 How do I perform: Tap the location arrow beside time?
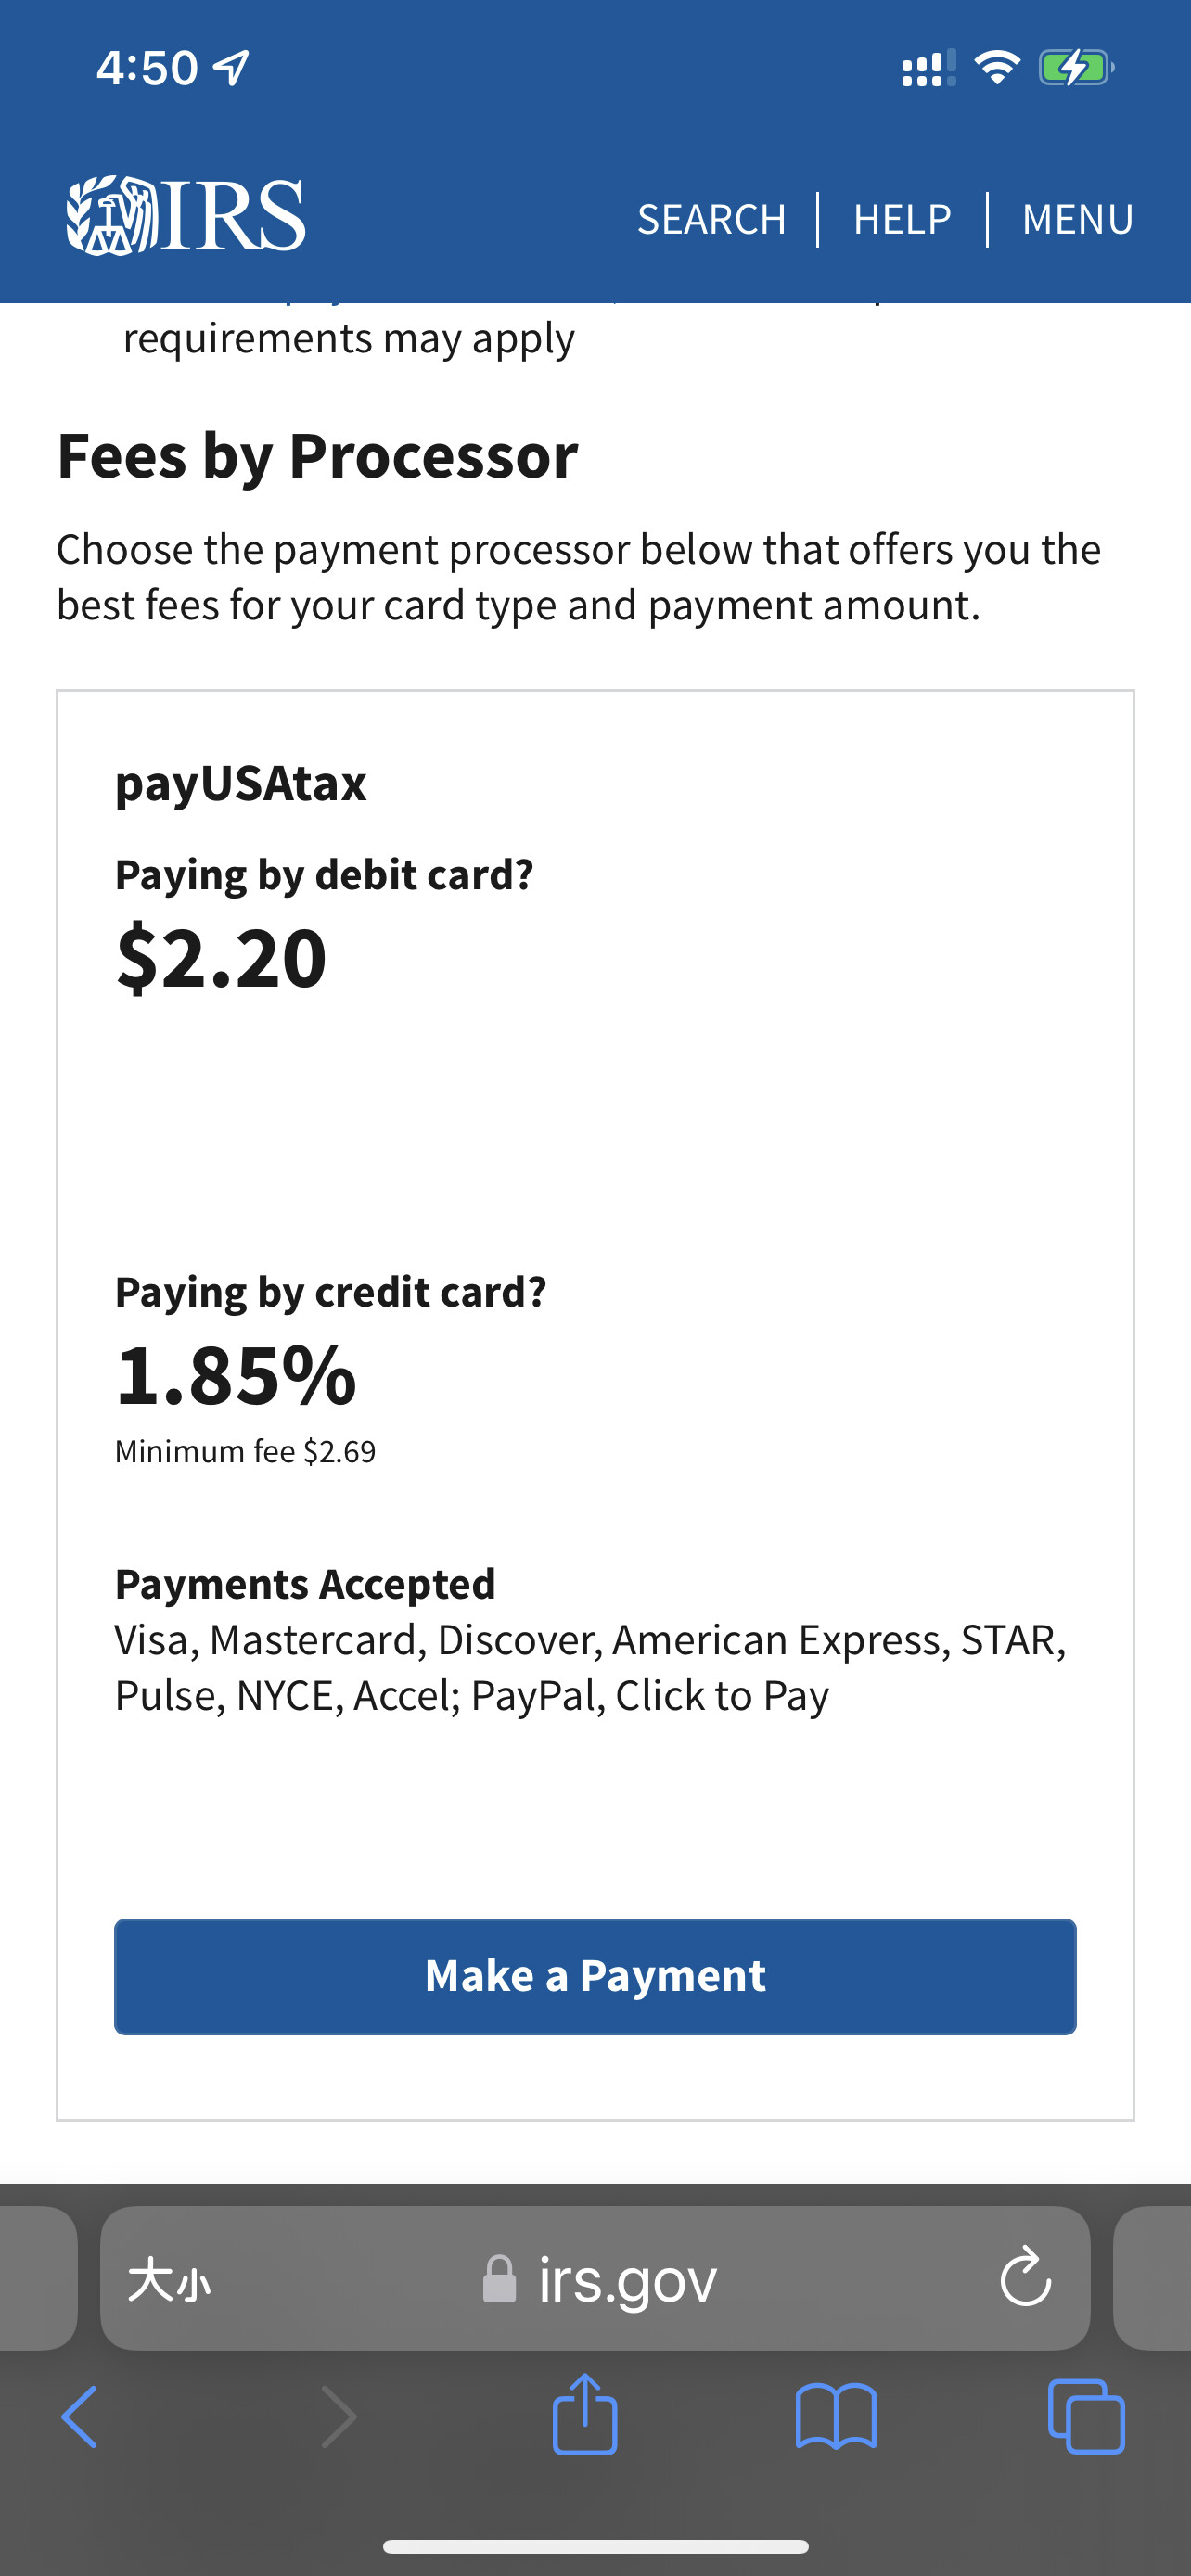click(232, 68)
